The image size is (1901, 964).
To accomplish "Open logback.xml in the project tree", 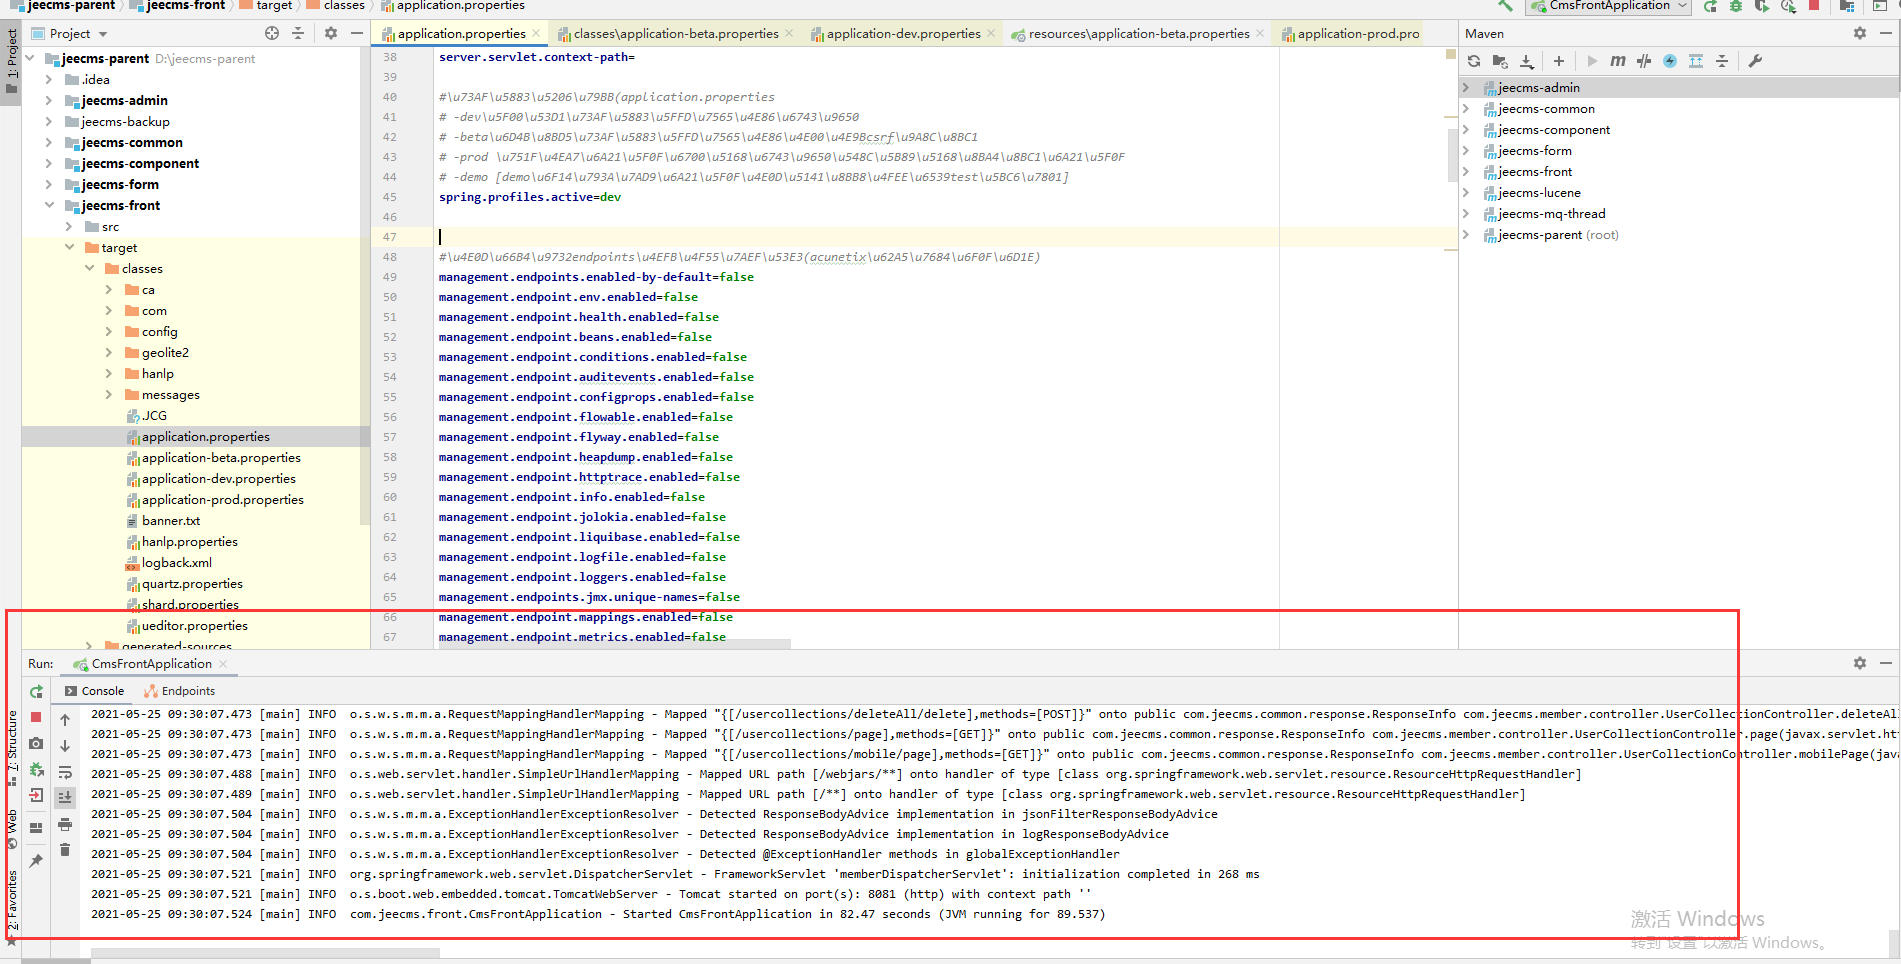I will click(x=176, y=563).
